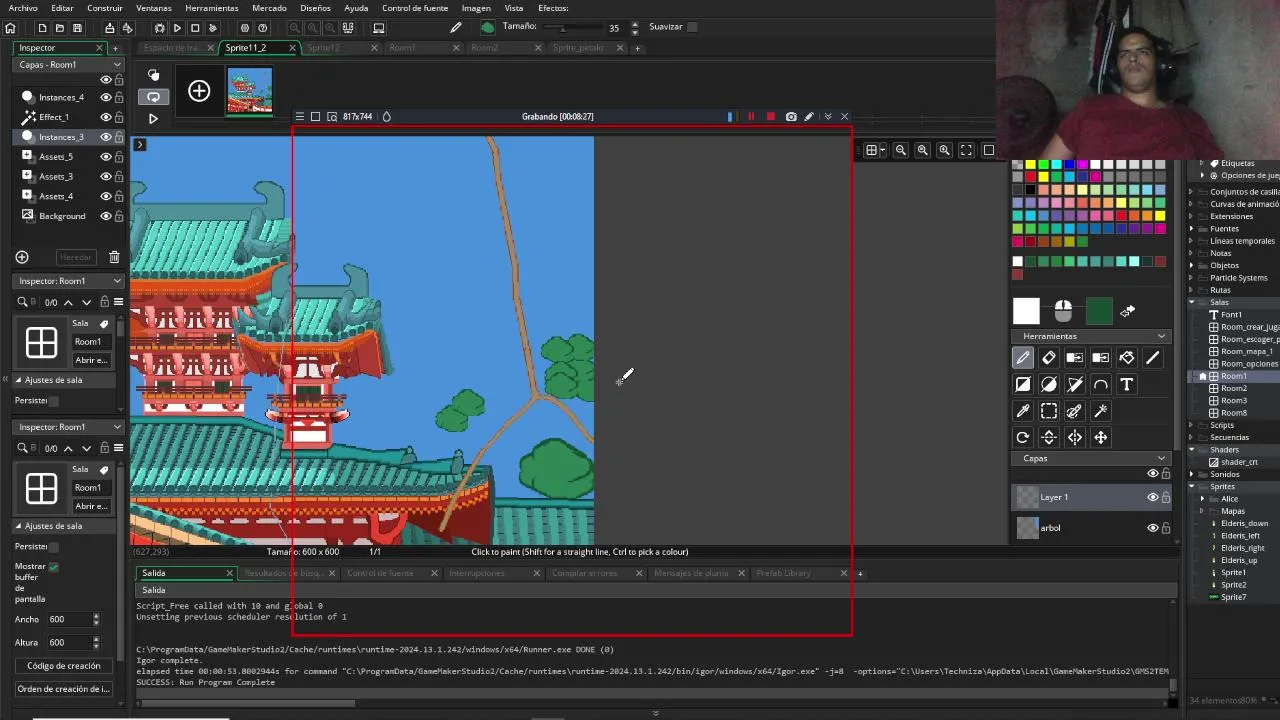
Task: Click the zoom in magnifier on canvas
Action: pyautogui.click(x=944, y=150)
